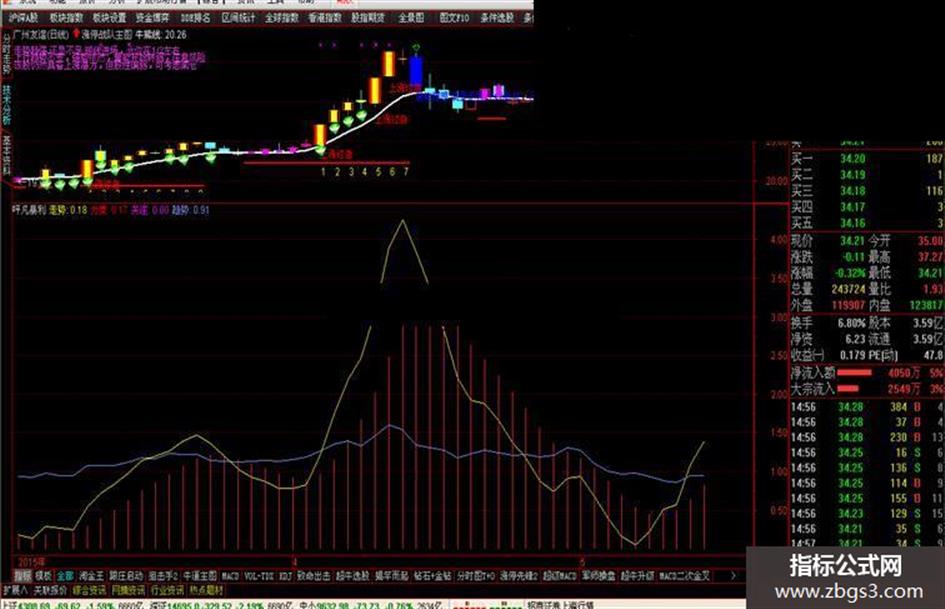Open the 全景图 view
This screenshot has width=945, height=609.
[411, 18]
